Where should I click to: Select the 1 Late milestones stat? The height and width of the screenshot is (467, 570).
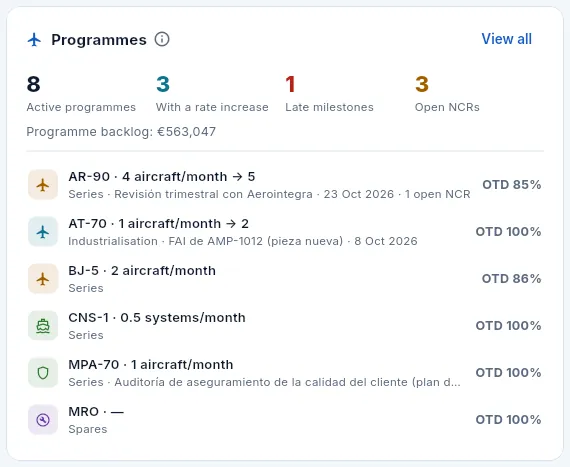pos(329,94)
